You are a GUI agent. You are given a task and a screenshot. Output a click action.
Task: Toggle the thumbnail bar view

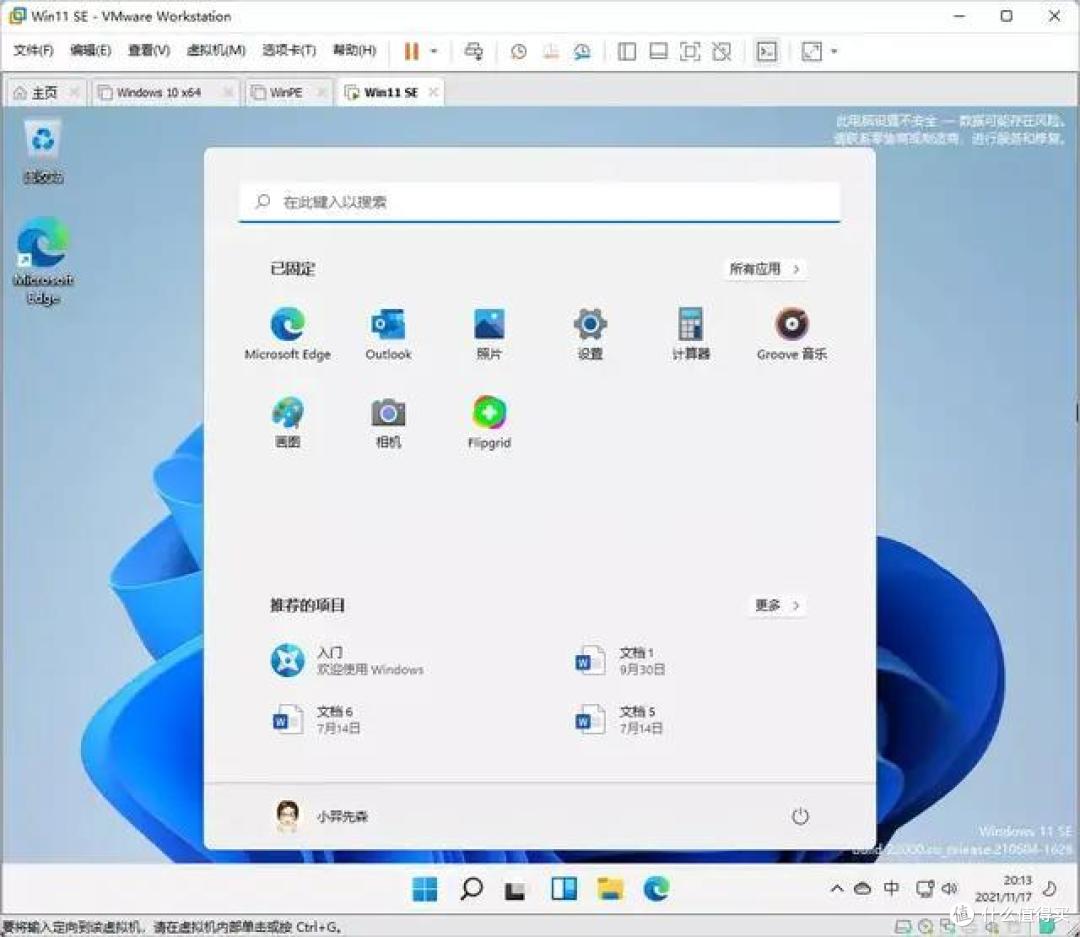[658, 51]
